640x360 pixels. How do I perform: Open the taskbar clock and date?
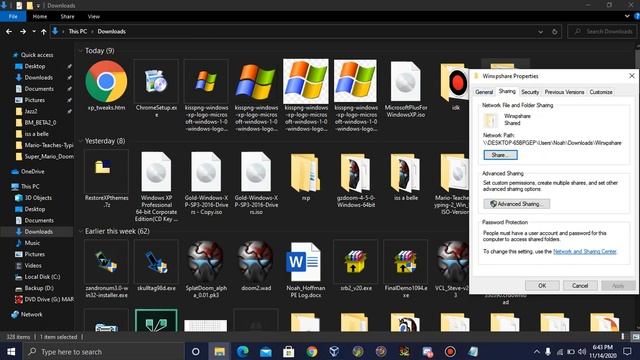[602, 351]
